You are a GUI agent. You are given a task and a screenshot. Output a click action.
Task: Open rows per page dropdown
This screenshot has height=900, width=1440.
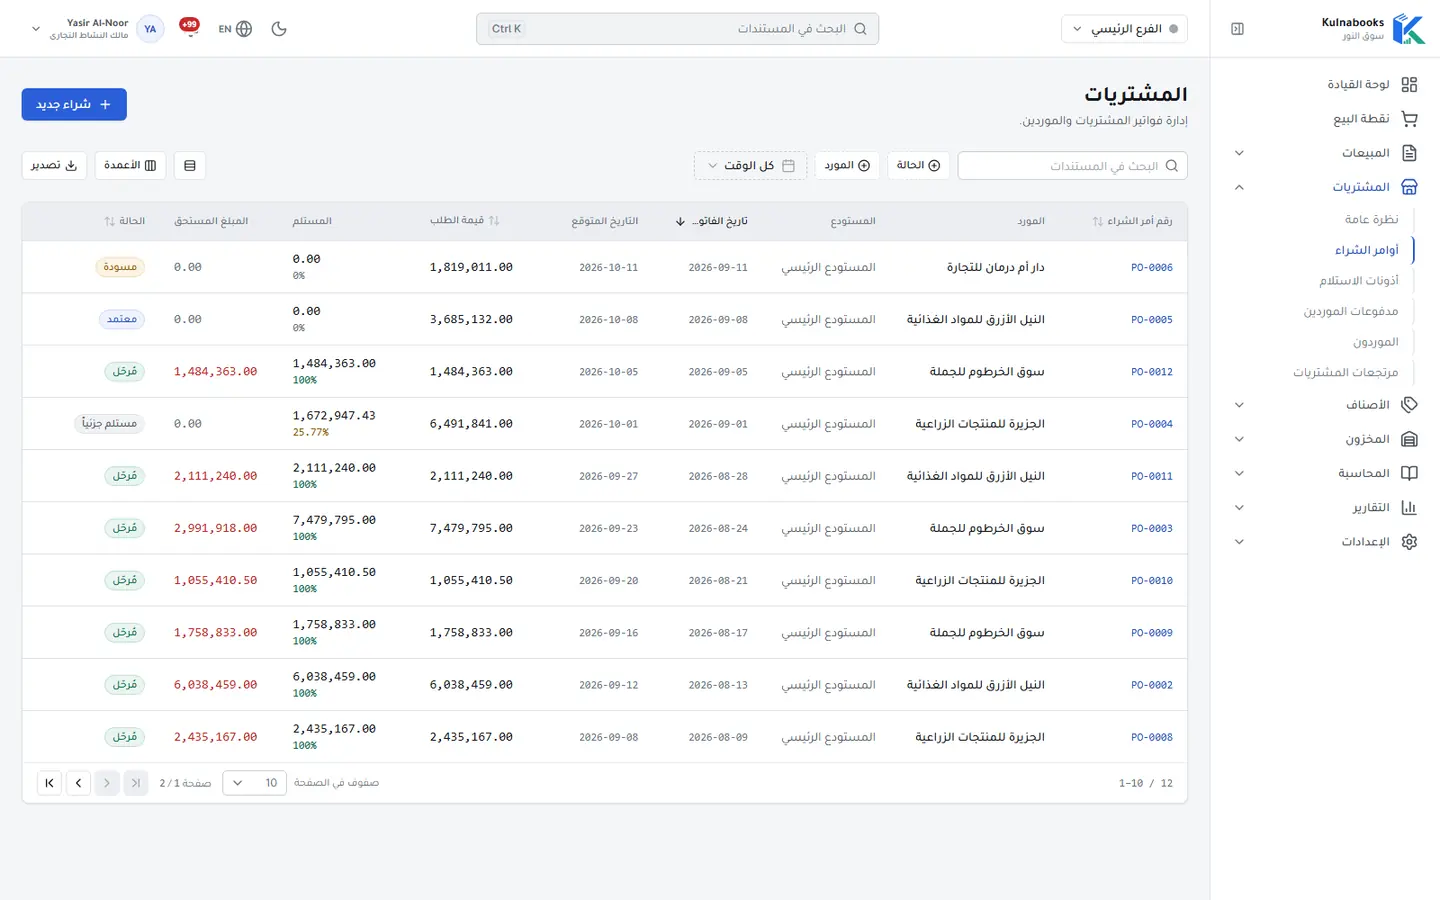click(x=254, y=783)
